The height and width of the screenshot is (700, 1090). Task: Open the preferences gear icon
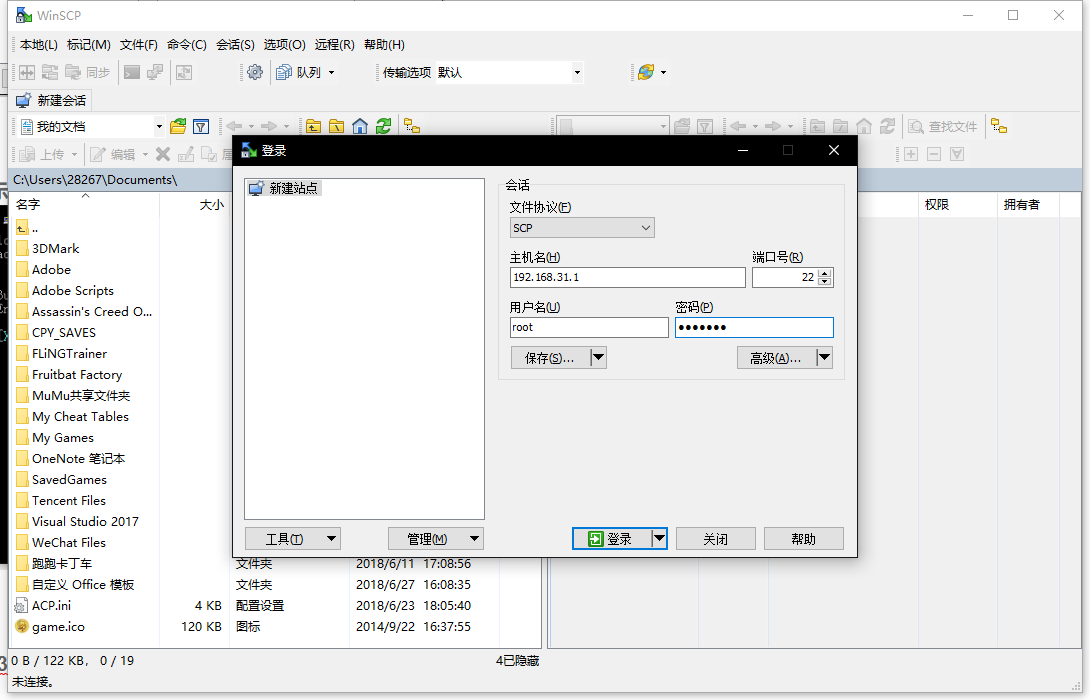(255, 72)
